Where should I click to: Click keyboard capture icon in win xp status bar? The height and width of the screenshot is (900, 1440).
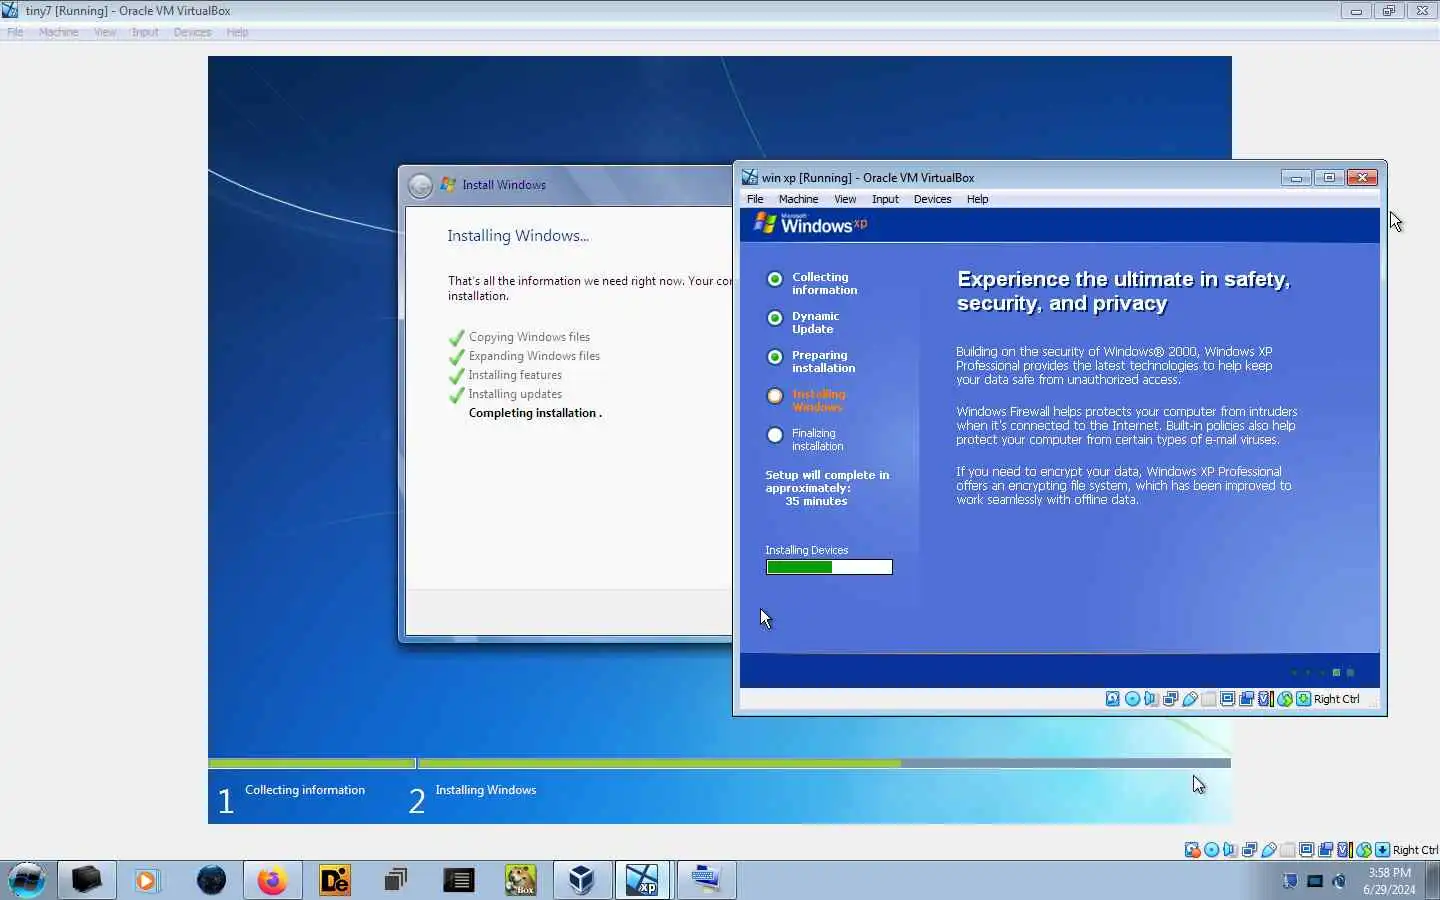point(1303,699)
